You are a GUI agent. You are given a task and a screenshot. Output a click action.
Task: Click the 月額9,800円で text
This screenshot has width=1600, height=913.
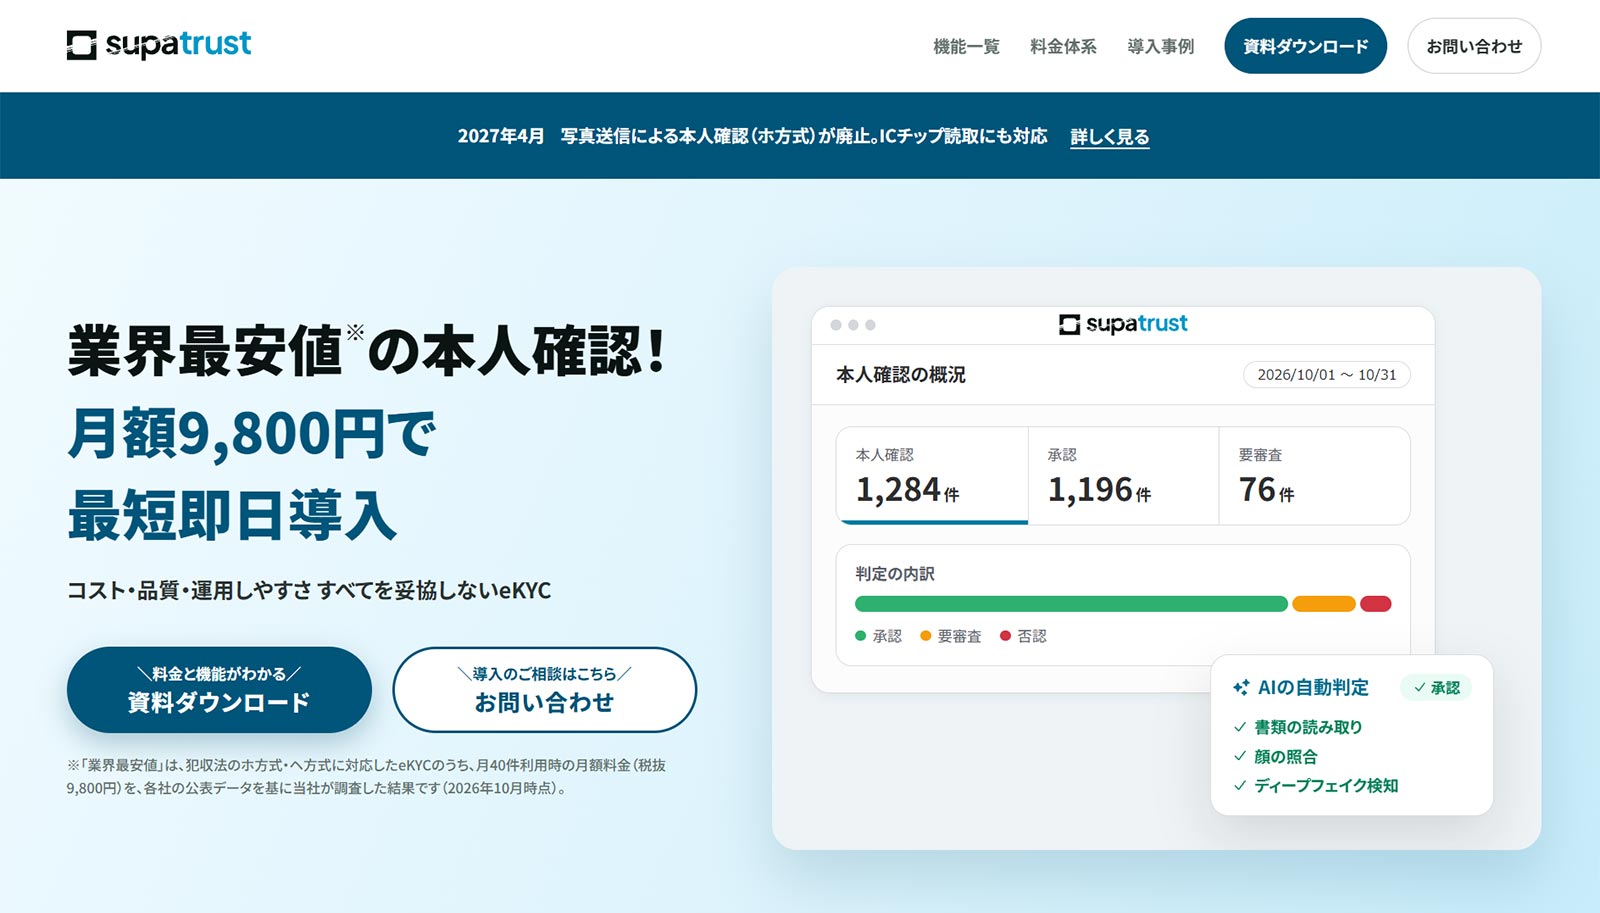coord(251,434)
